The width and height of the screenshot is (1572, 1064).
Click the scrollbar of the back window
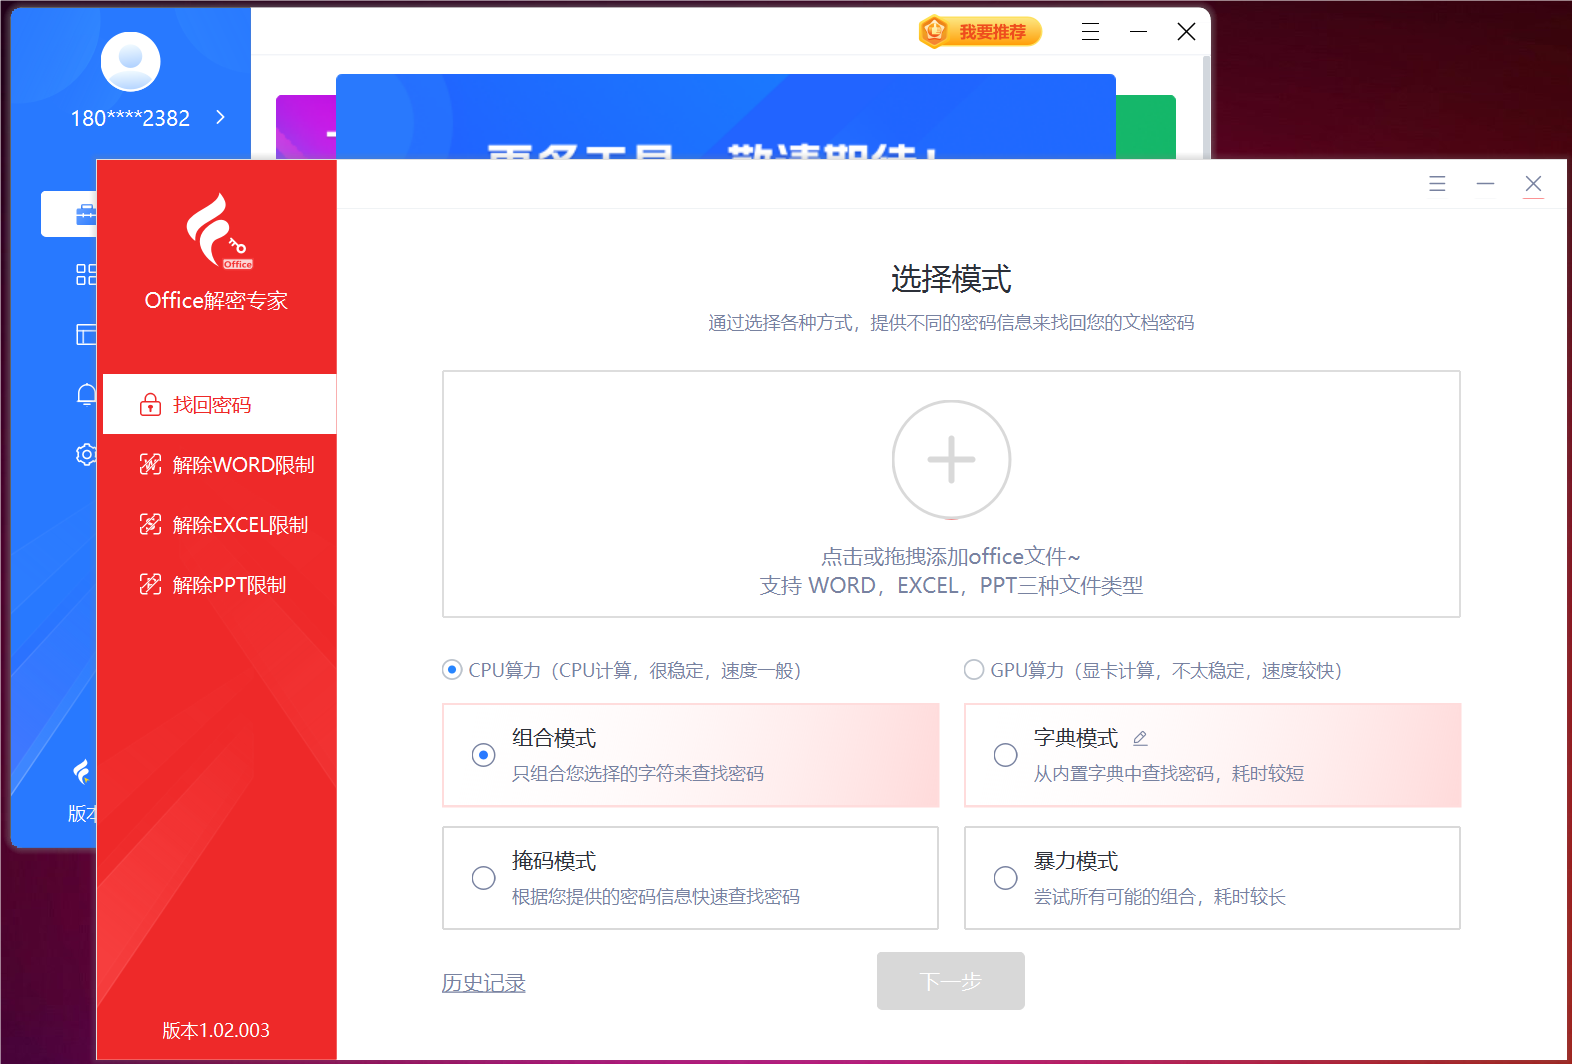[x=1206, y=107]
